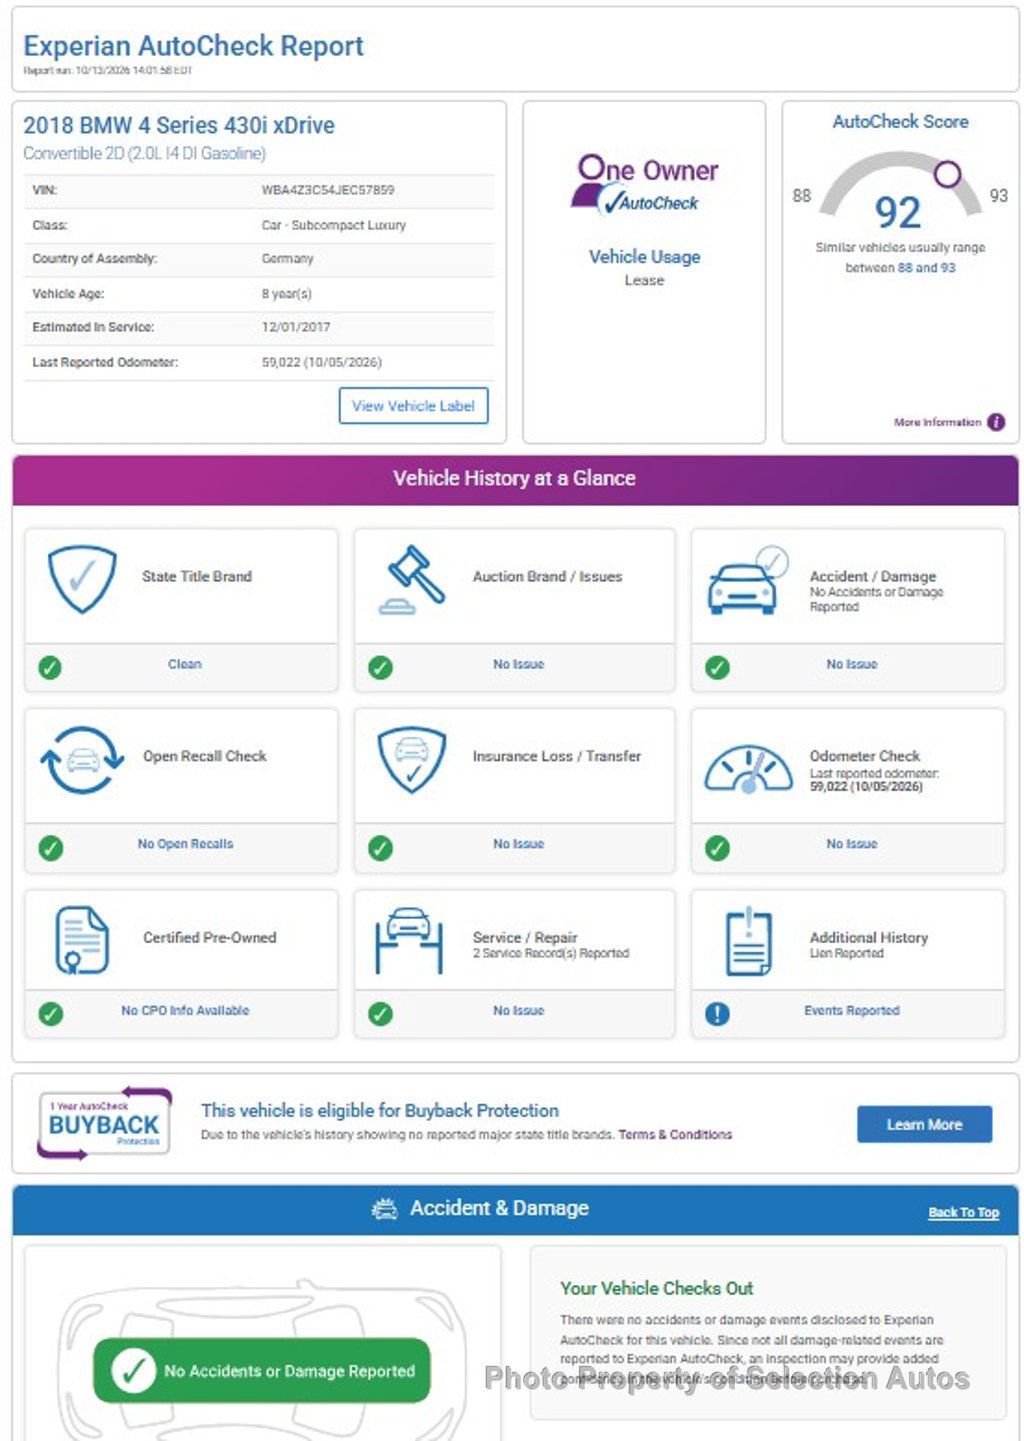Click No Issue under Service / Repair
Viewport: 1024px width, 1441px height.
(x=518, y=1011)
